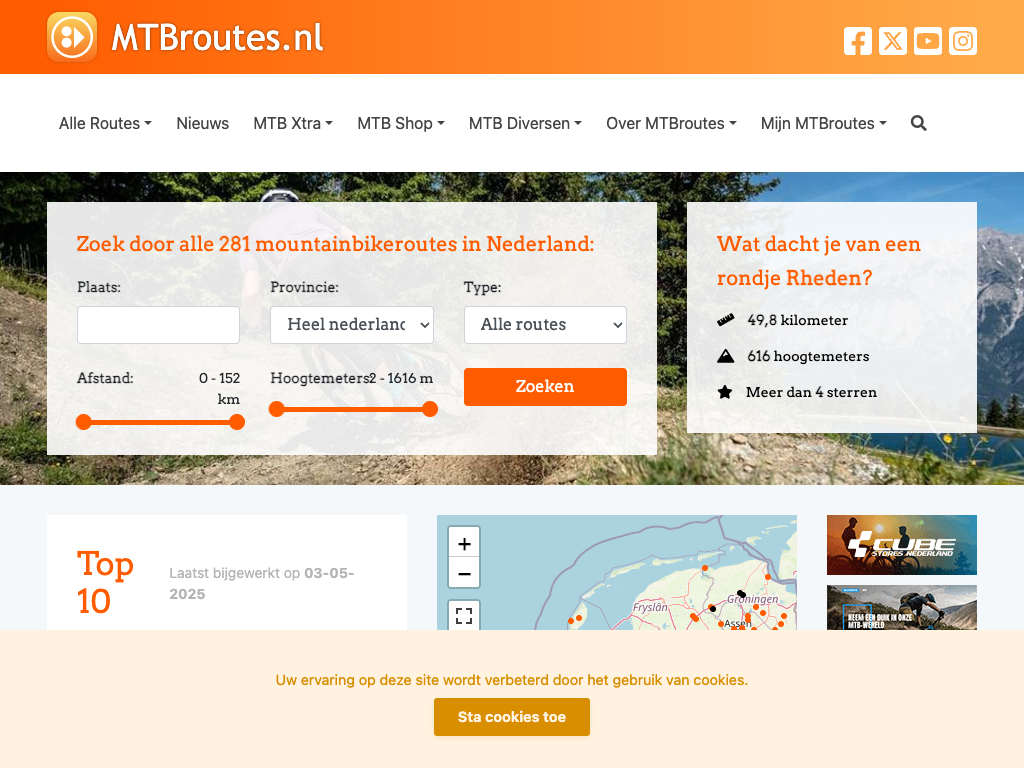Image resolution: width=1024 pixels, height=768 pixels.
Task: Focus the Plaats input field
Action: coord(158,325)
